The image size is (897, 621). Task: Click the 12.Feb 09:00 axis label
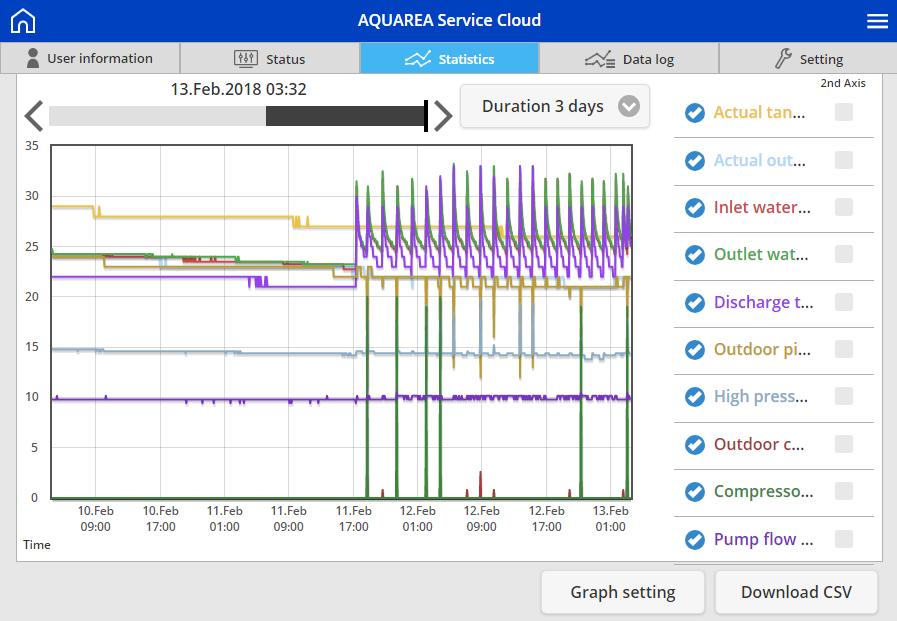coord(481,519)
